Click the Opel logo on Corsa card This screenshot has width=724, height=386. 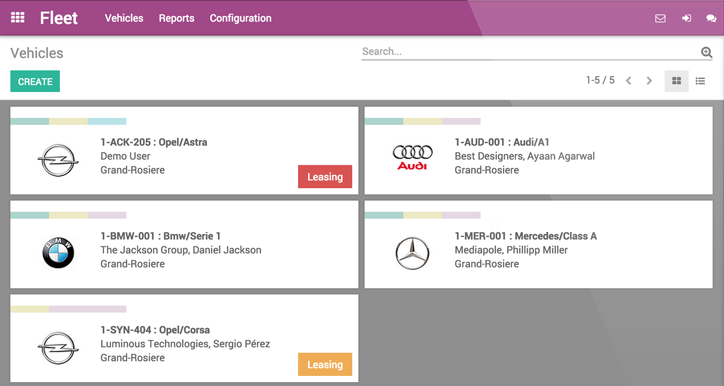(x=58, y=348)
